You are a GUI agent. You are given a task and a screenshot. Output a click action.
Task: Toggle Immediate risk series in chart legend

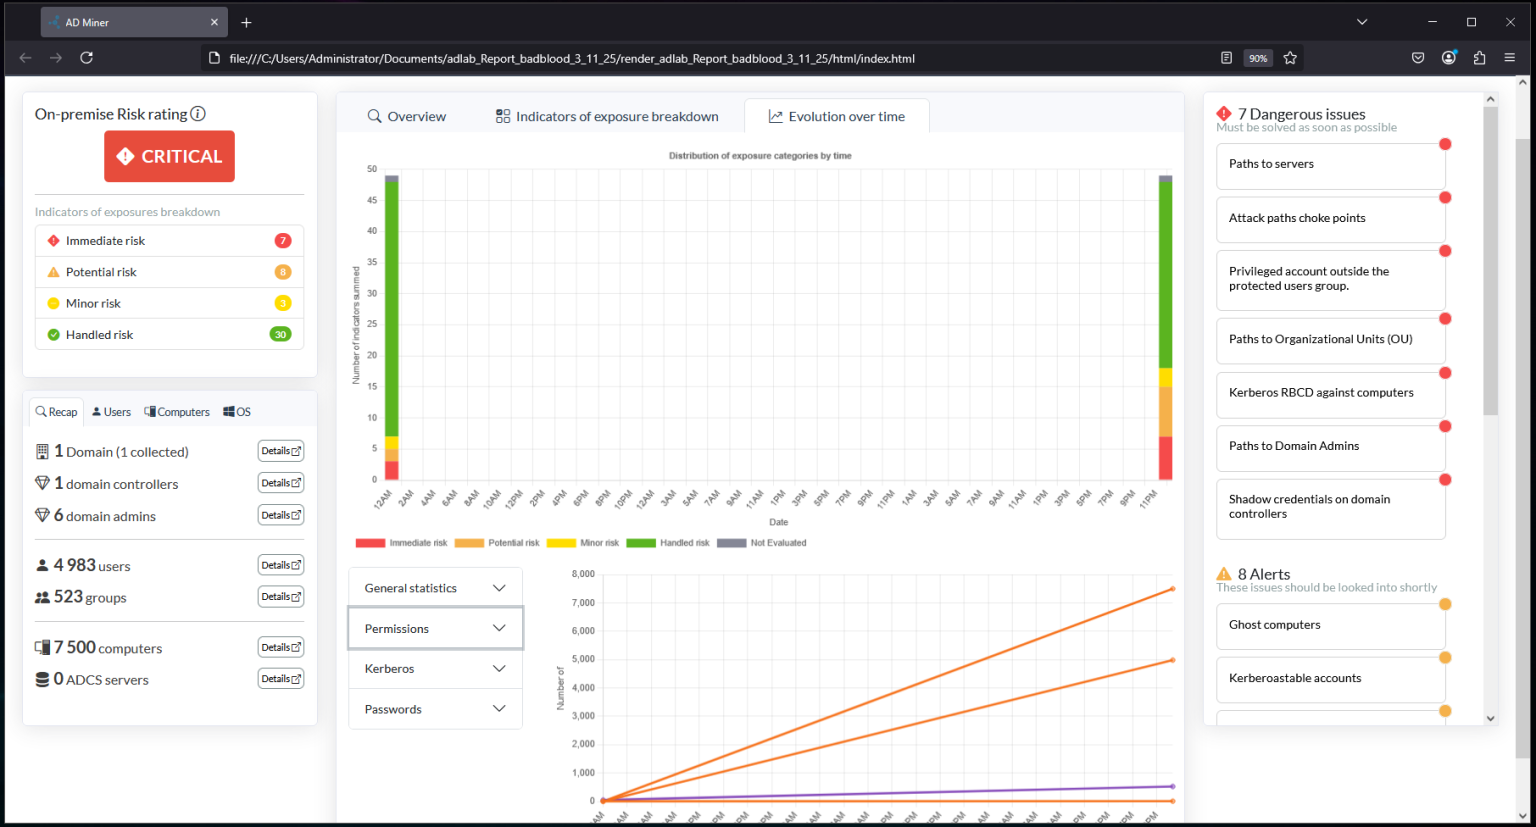click(x=402, y=543)
